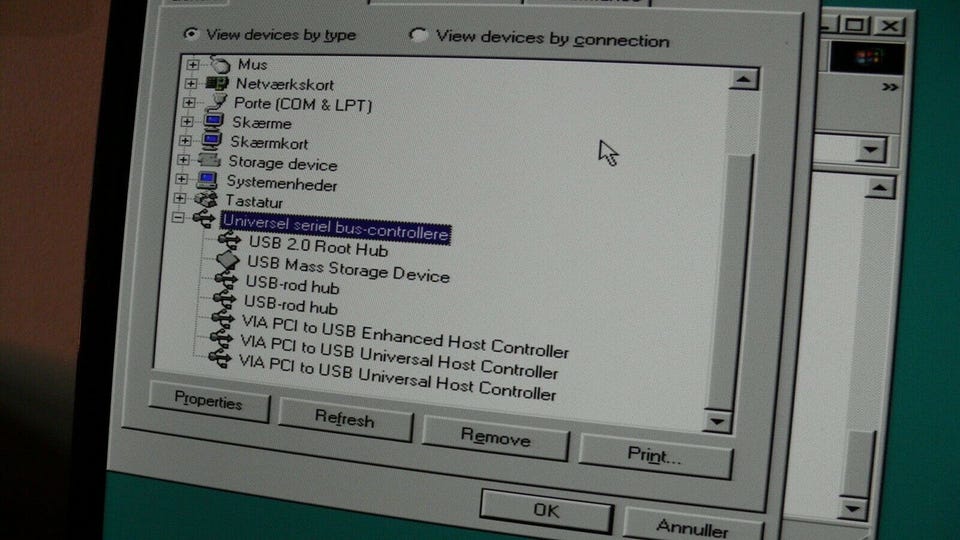
Task: Click the Remove button
Action: 495,438
